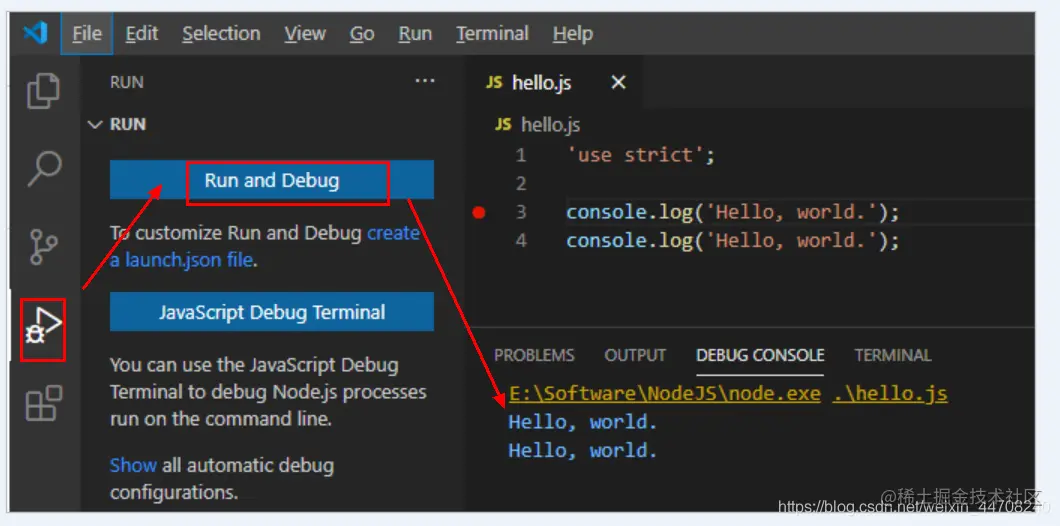Click the first Hello, world. console output
Screen dimensions: 1060x526
583,423
